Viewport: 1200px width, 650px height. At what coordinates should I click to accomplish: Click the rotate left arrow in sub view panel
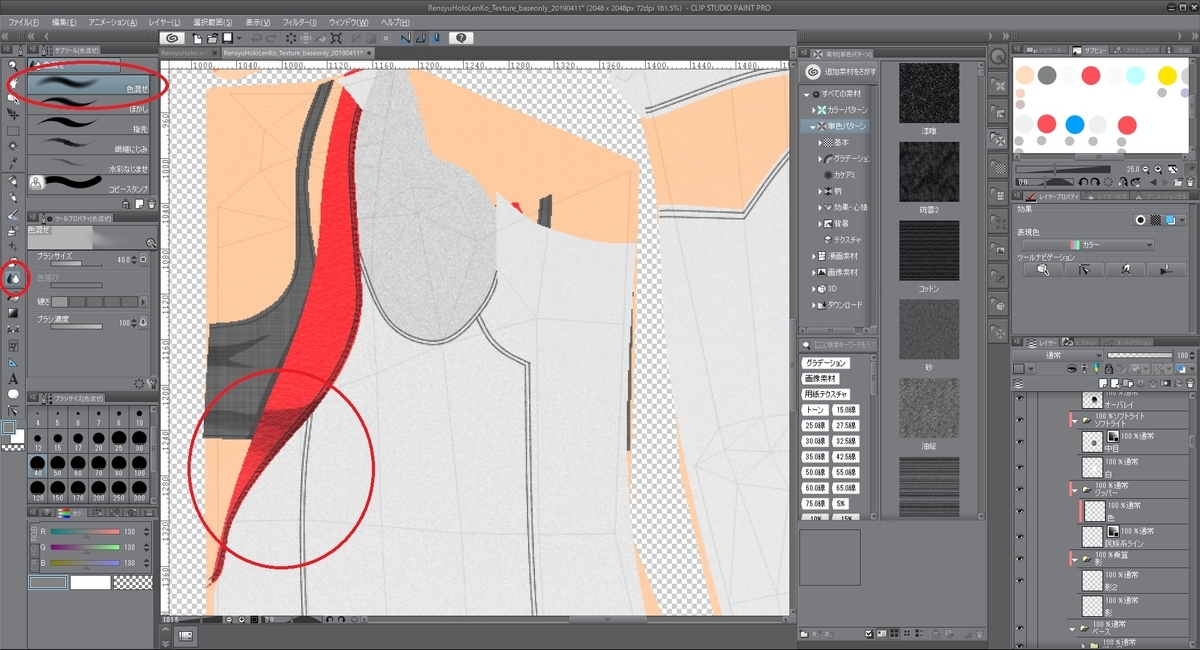pyautogui.click(x=1082, y=182)
